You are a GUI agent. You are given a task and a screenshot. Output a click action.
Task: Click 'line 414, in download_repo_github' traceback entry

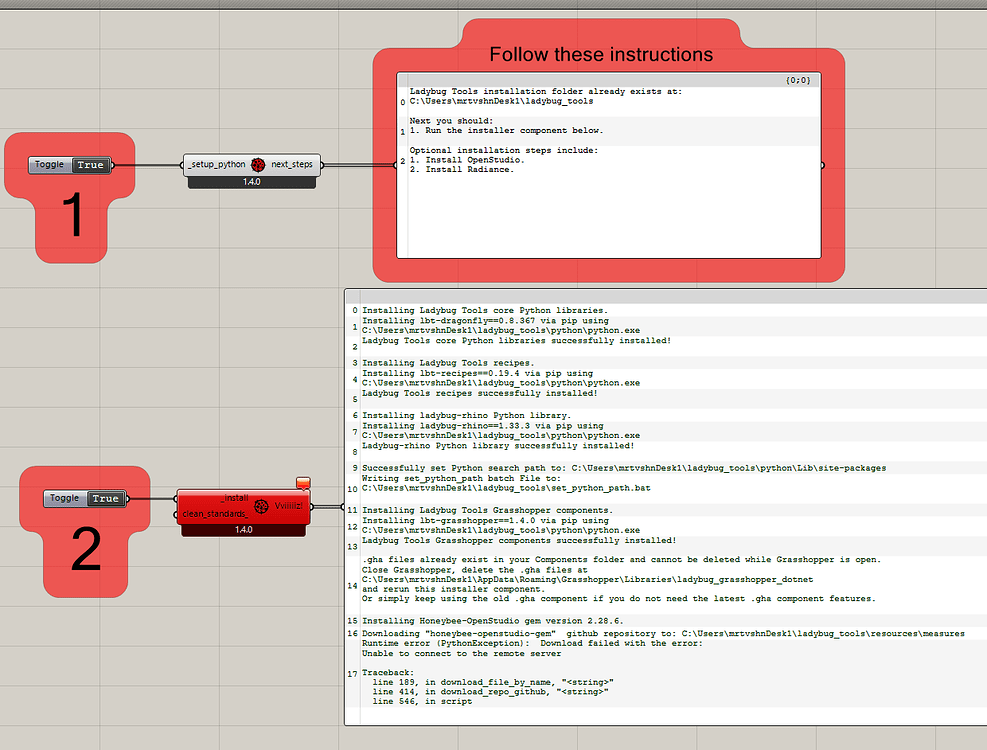point(490,692)
